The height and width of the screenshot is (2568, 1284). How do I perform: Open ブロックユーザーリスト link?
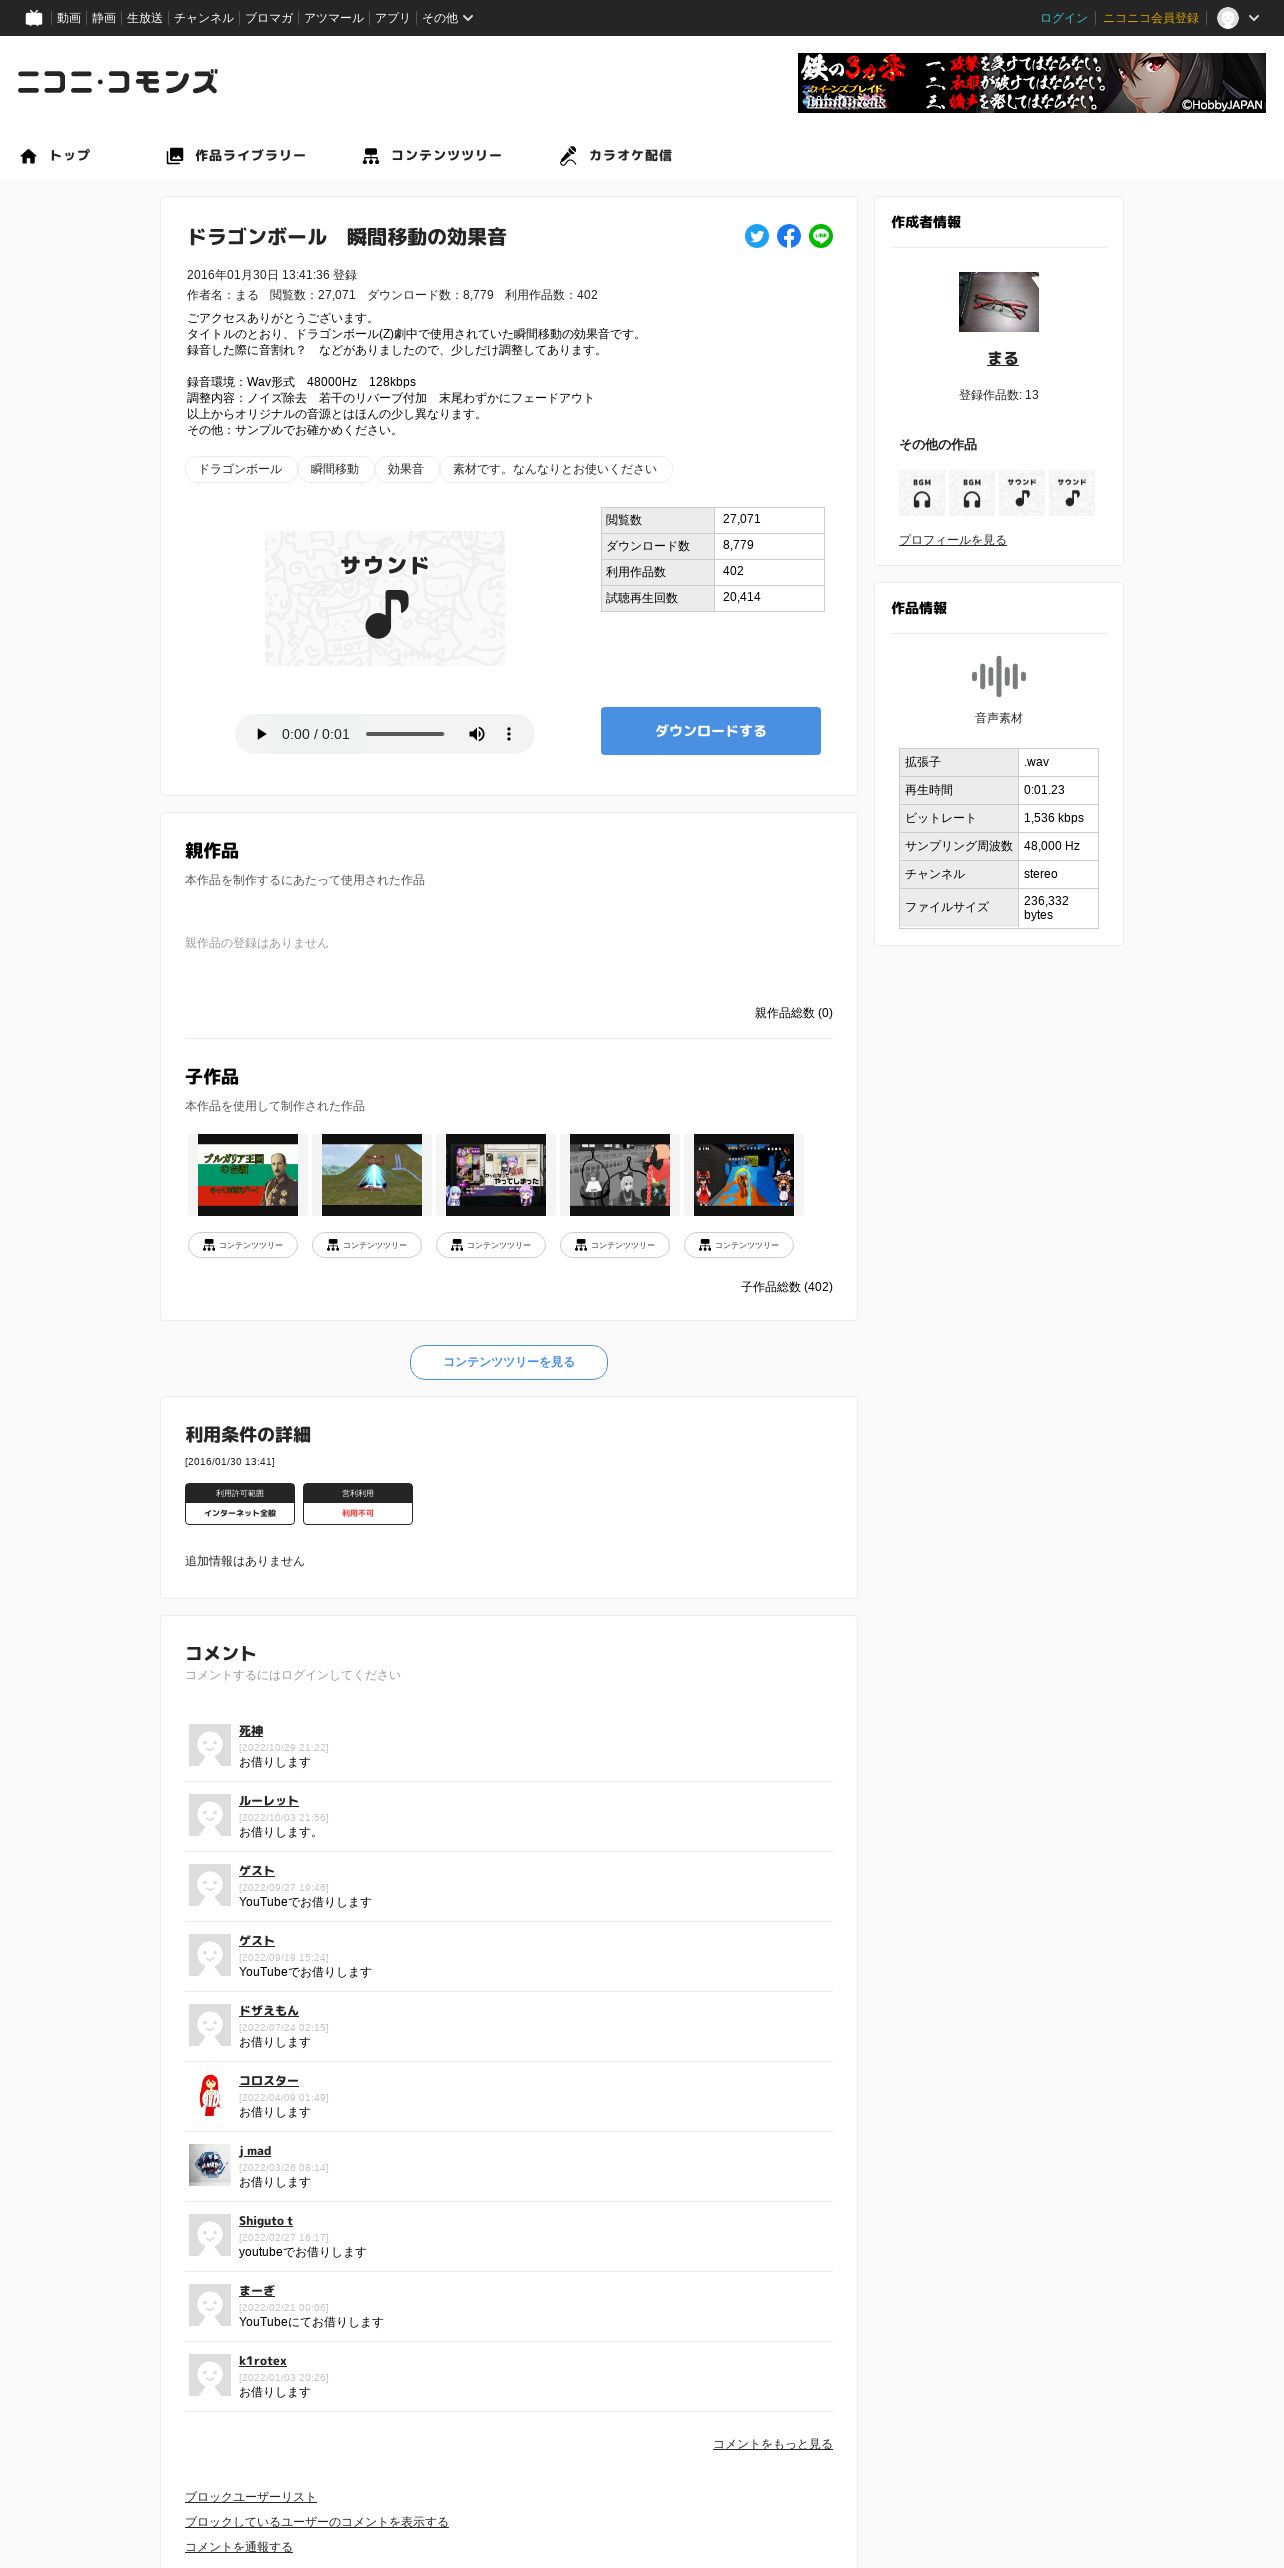click(251, 2497)
